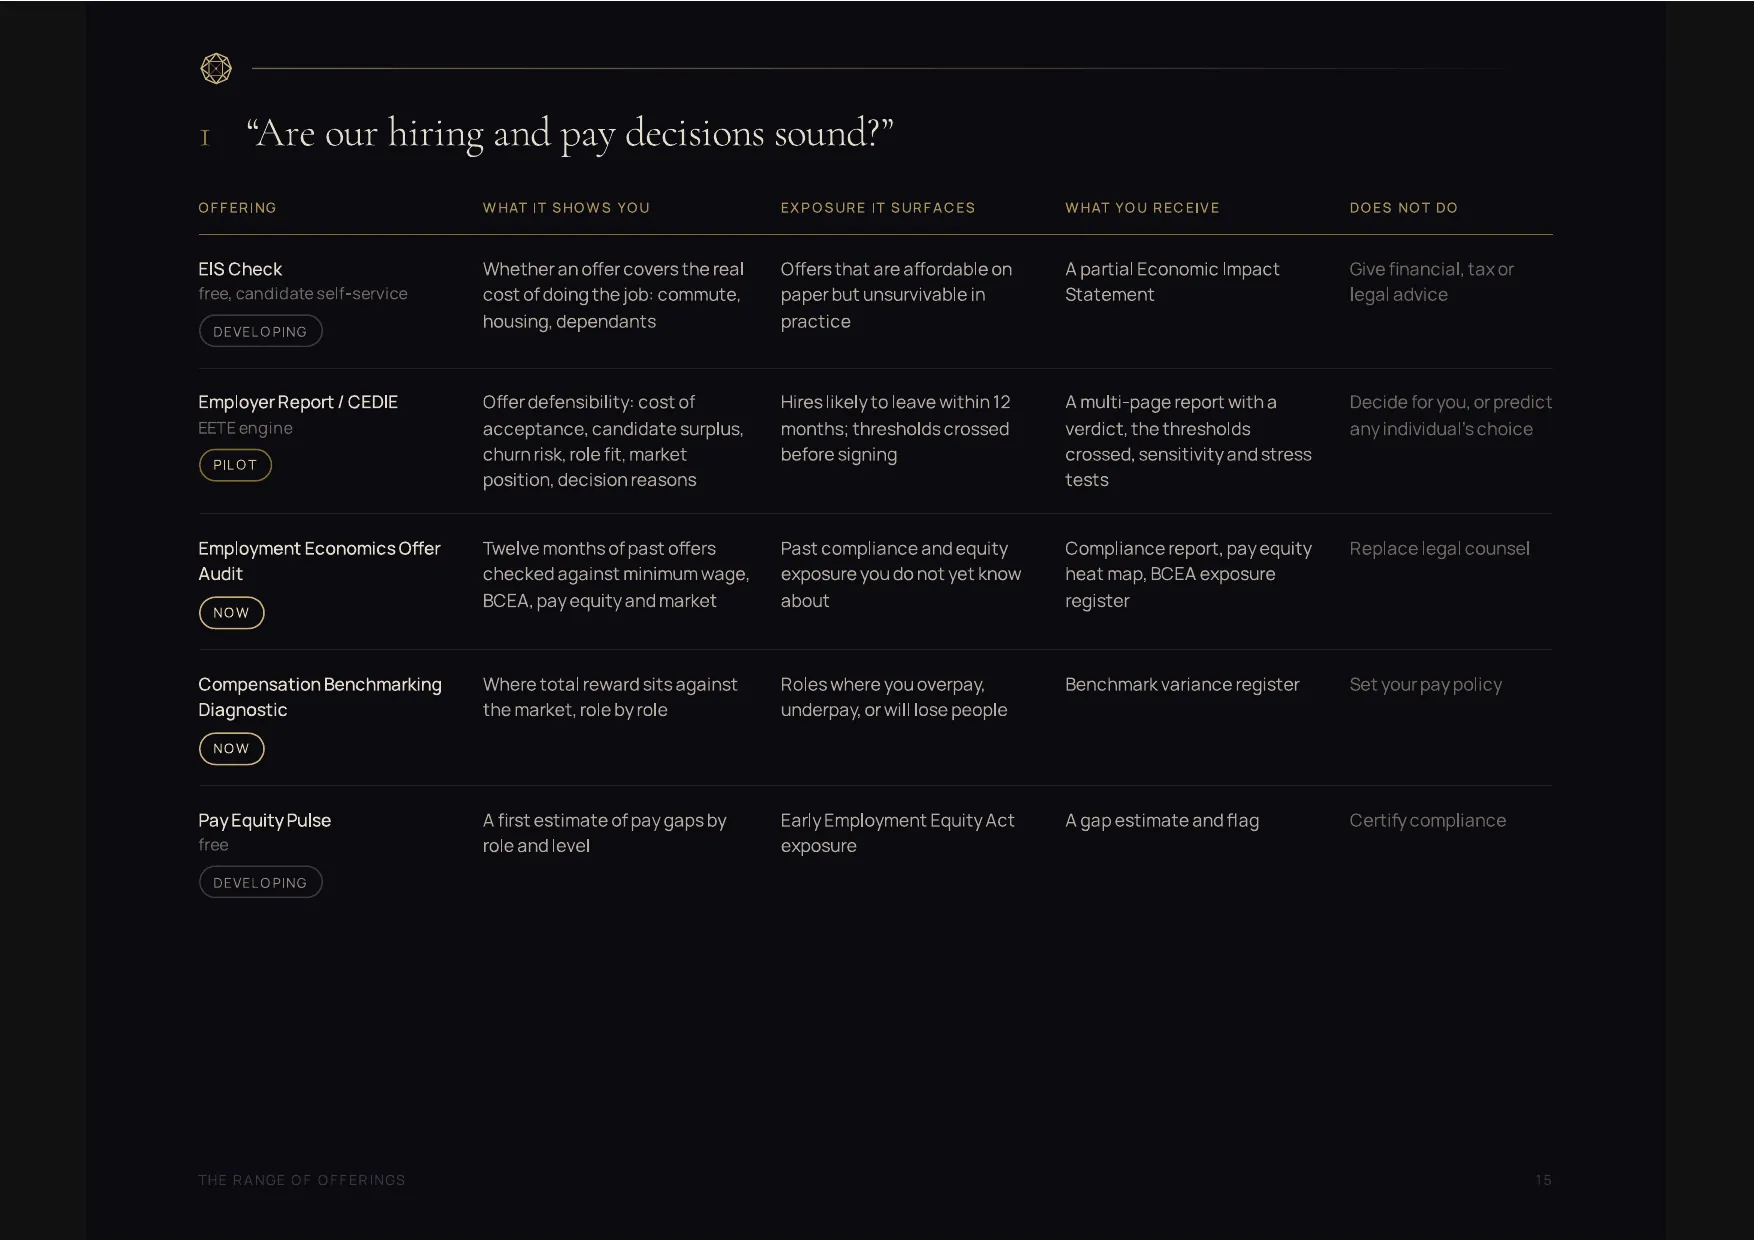The height and width of the screenshot is (1241, 1754).
Task: Select the WHAT YOU RECEIVE header
Action: [x=1142, y=208]
